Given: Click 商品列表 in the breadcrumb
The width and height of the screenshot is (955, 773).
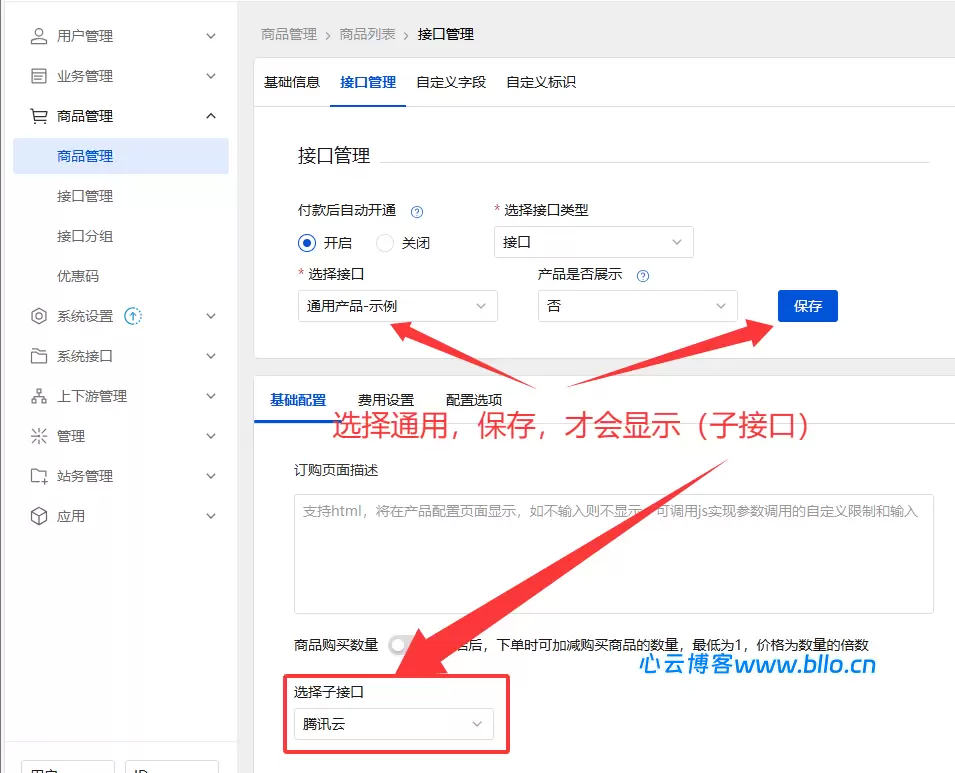Looking at the screenshot, I should [367, 34].
